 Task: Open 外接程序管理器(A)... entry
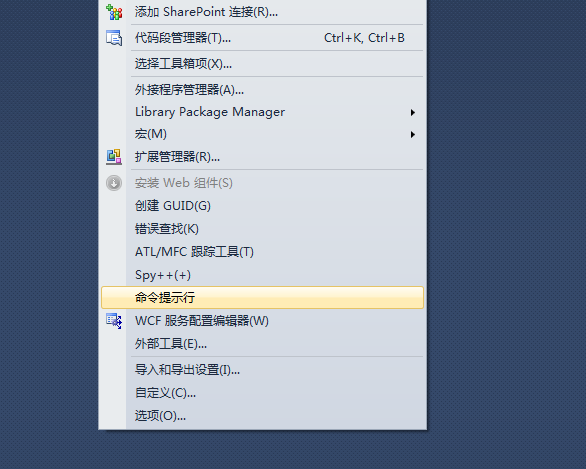click(x=262, y=90)
